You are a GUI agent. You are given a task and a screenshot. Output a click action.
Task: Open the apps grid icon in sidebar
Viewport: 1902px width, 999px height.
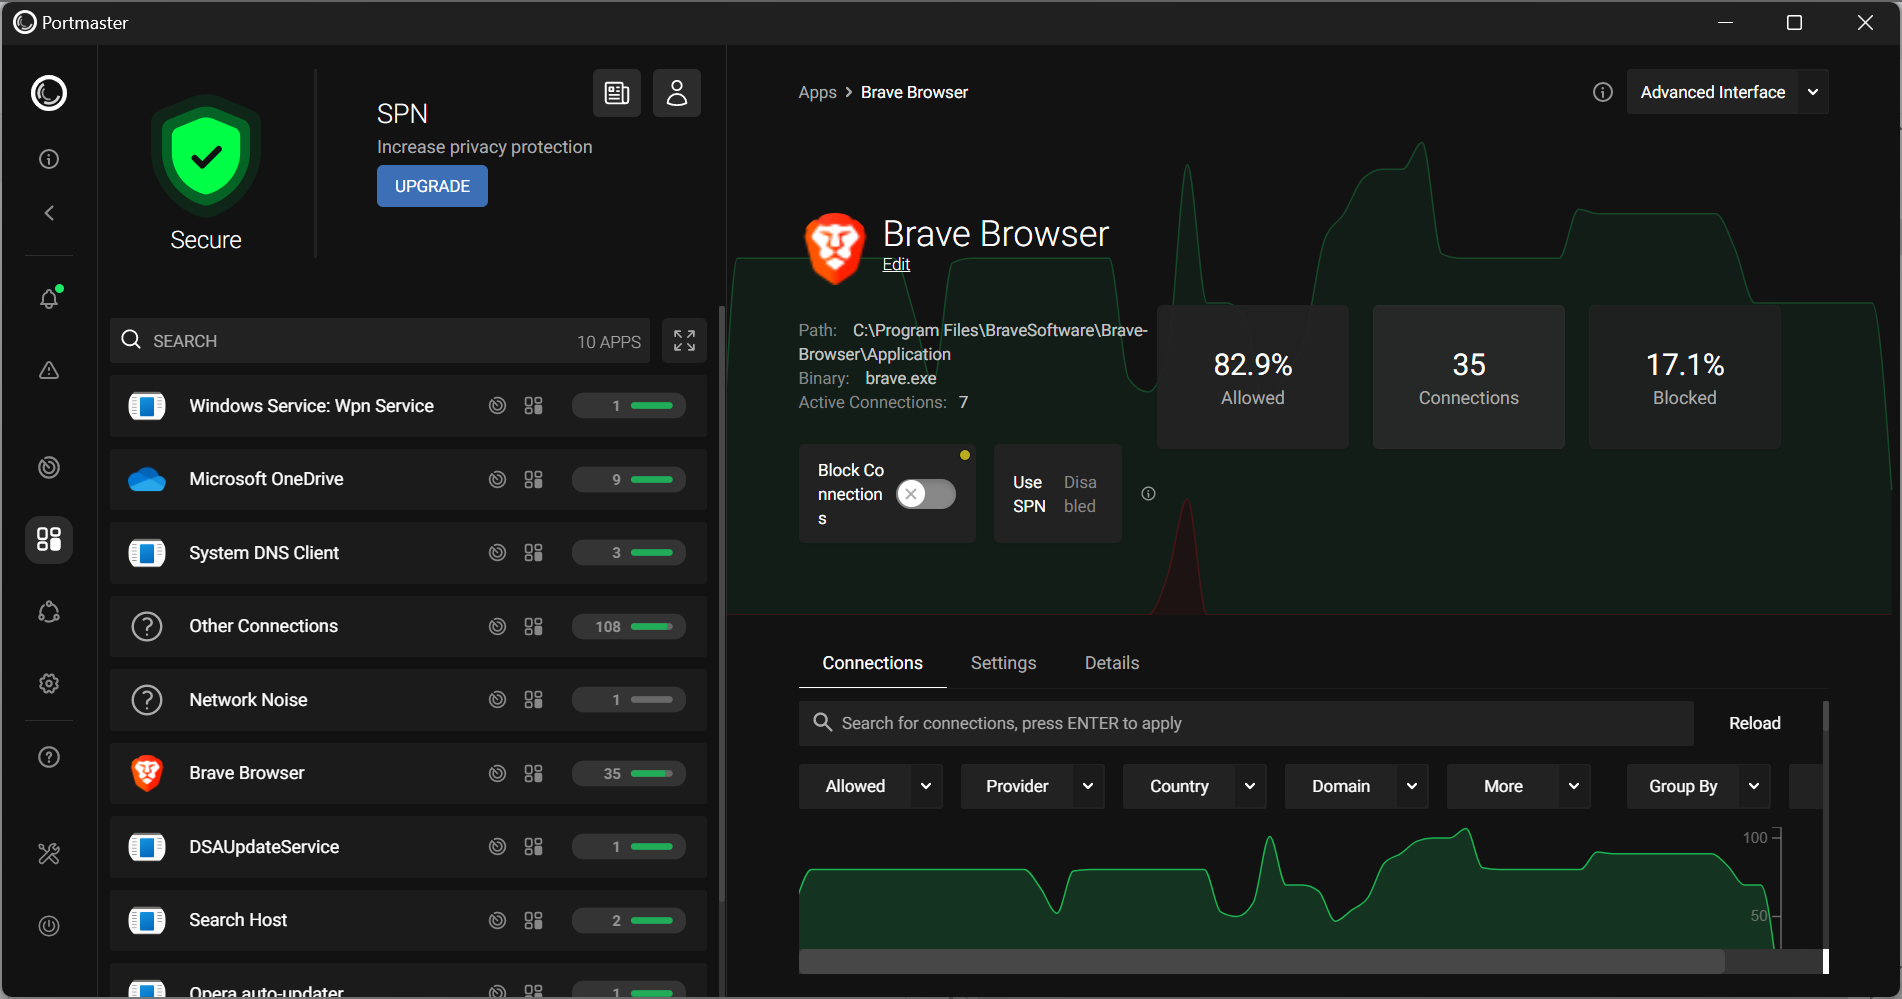[49, 539]
